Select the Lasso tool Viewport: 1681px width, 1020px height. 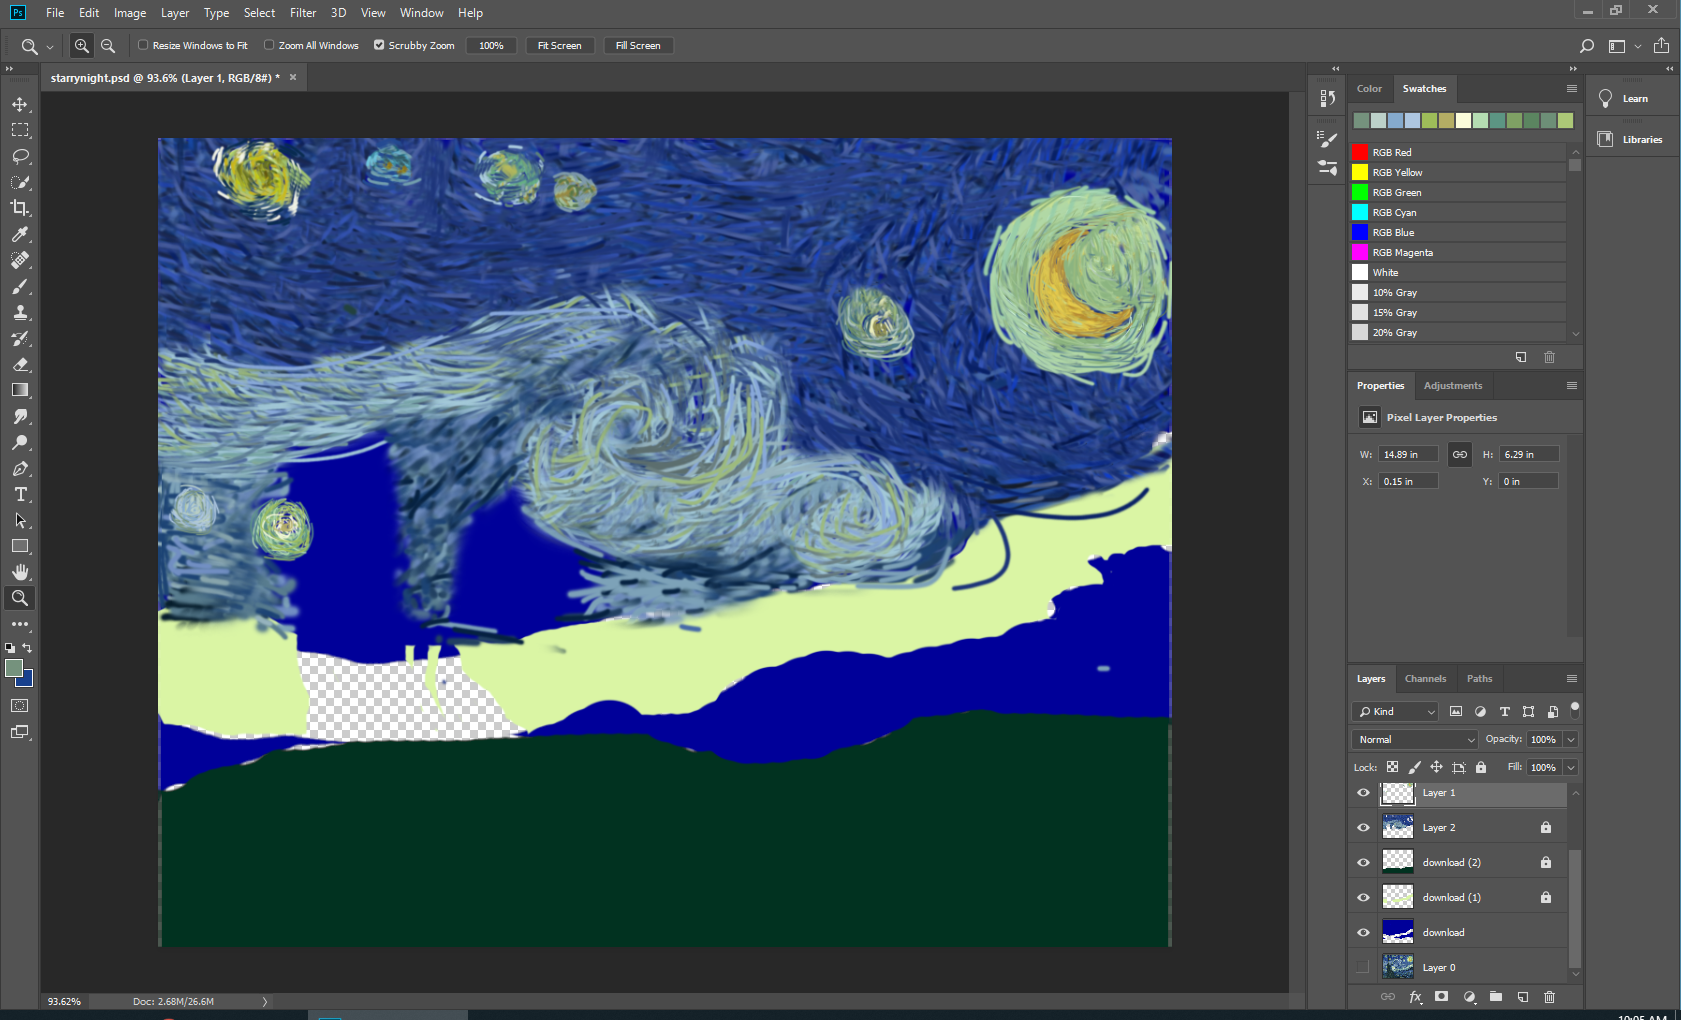(20, 156)
